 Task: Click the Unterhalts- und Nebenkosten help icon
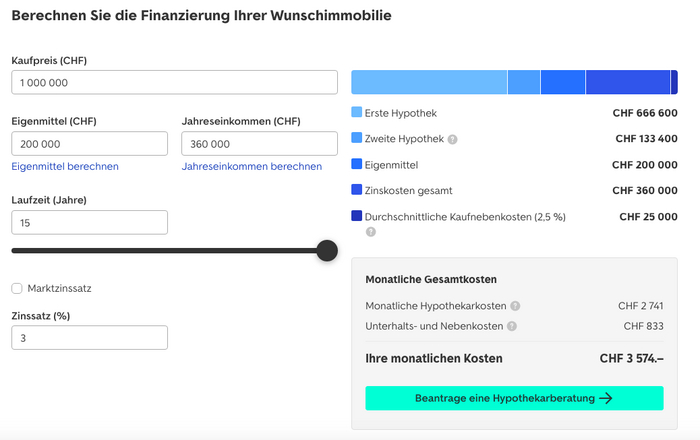click(512, 326)
